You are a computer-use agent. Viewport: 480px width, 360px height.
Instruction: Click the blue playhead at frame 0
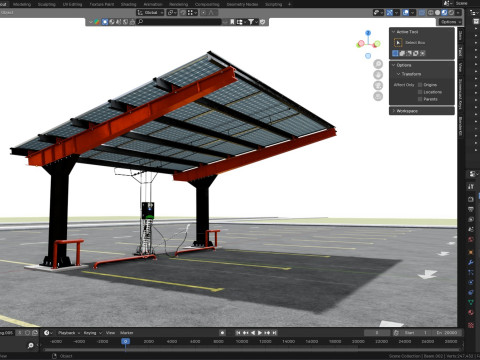click(x=125, y=341)
